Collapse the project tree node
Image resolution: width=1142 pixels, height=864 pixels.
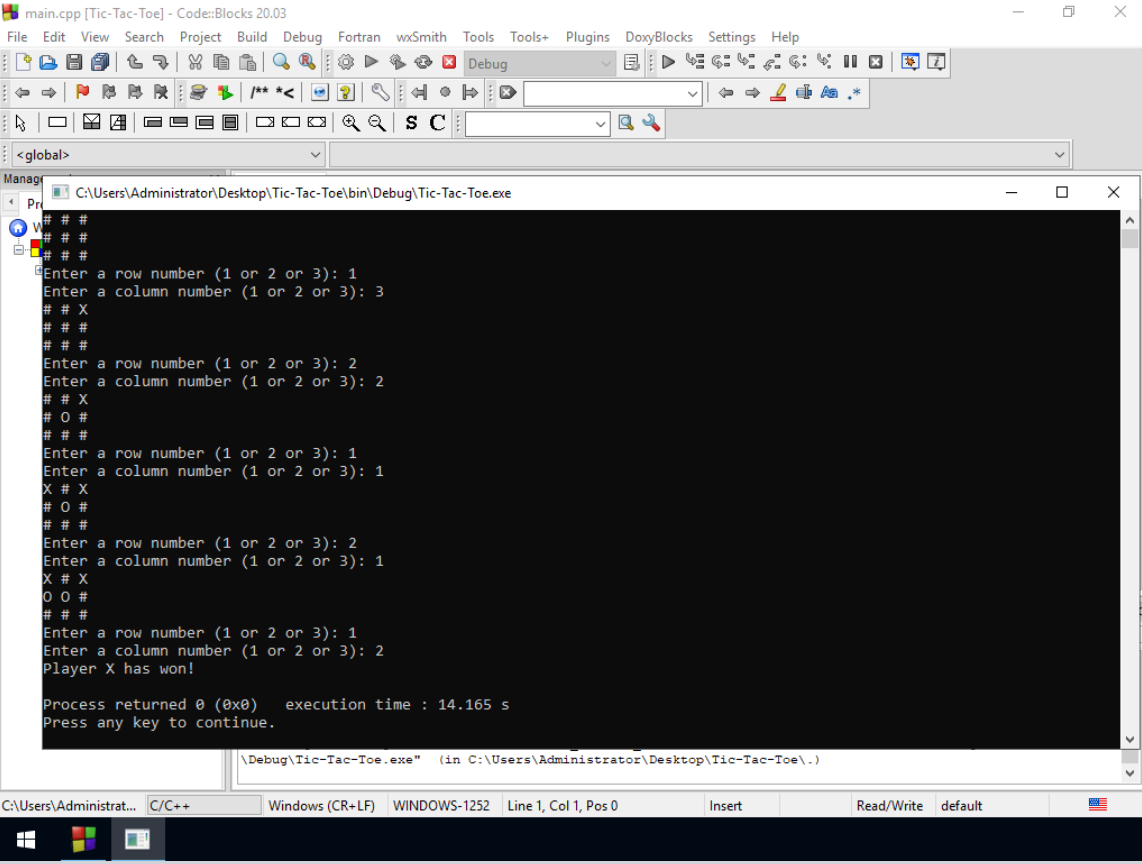click(x=18, y=249)
